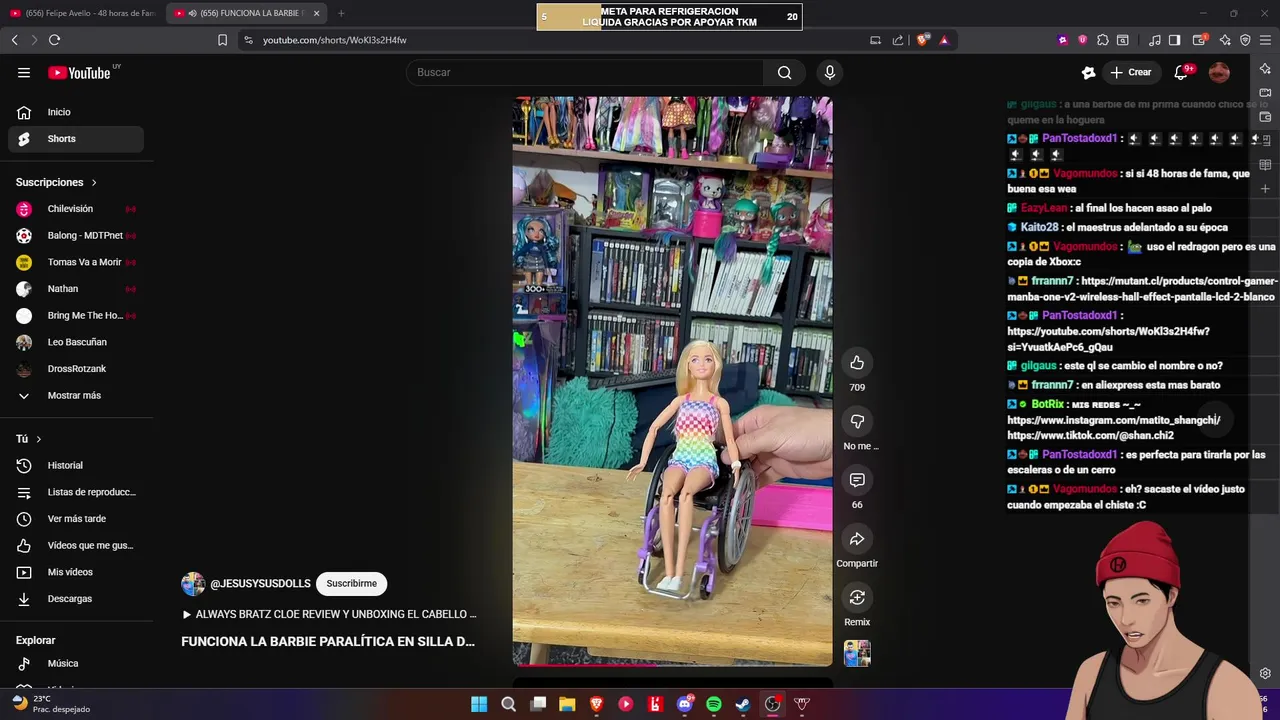Open the short's sound thumbnail
Viewport: 1280px width, 720px height.
pyautogui.click(x=857, y=654)
